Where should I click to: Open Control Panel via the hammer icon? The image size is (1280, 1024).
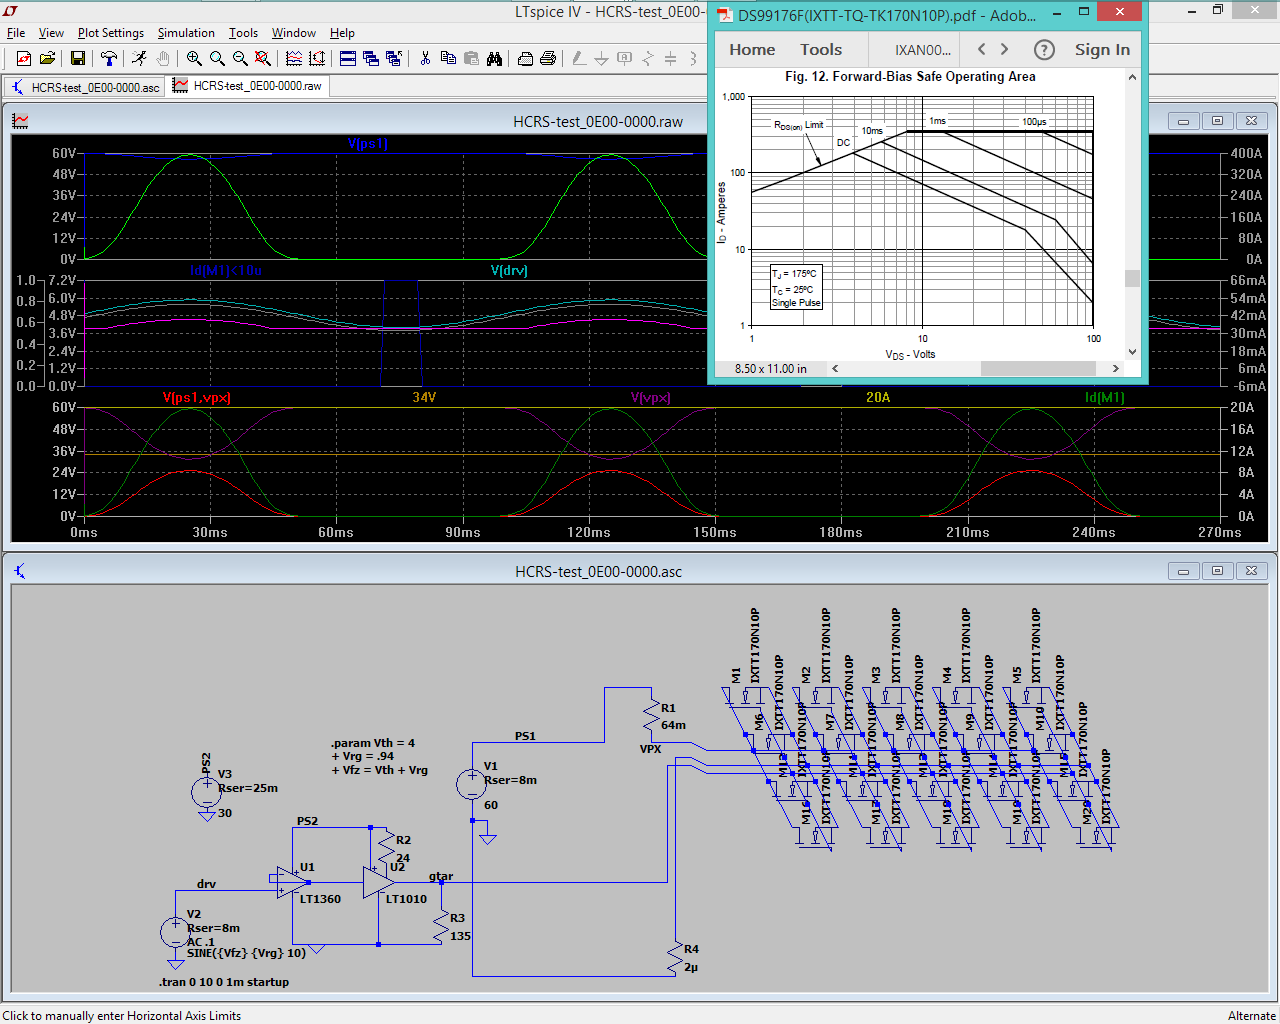click(109, 59)
